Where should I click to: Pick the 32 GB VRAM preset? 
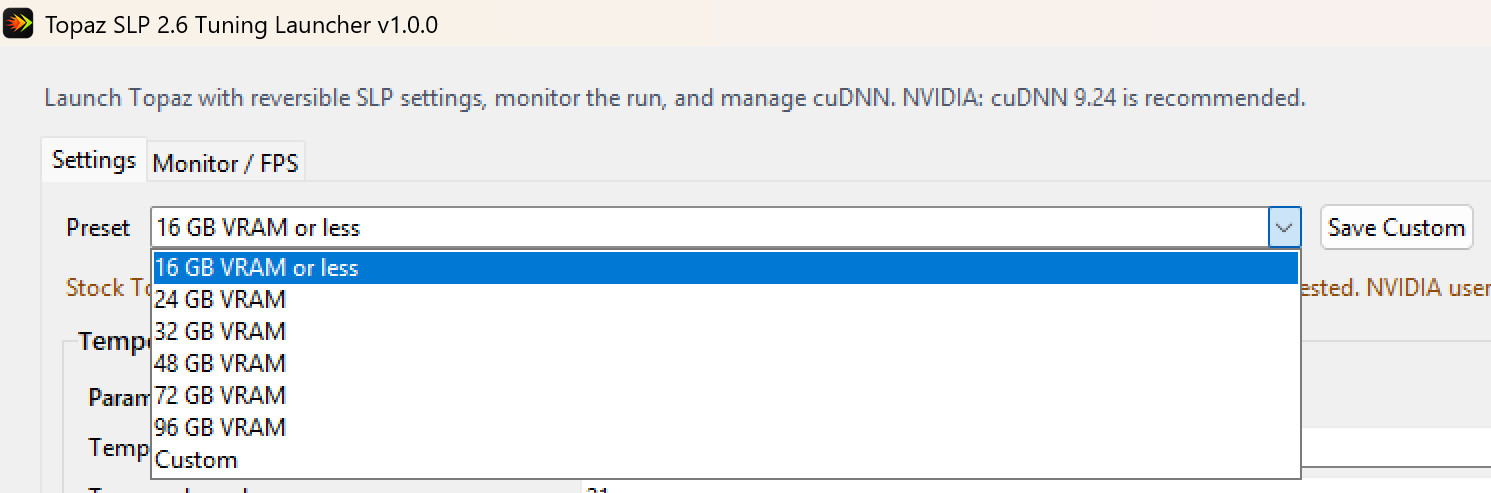point(725,331)
